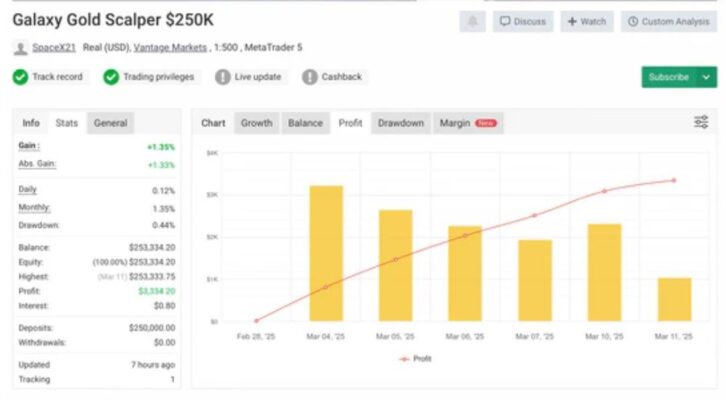Click the Trading privileges checkmark icon
Screen dimensions: 726x400
112,77
